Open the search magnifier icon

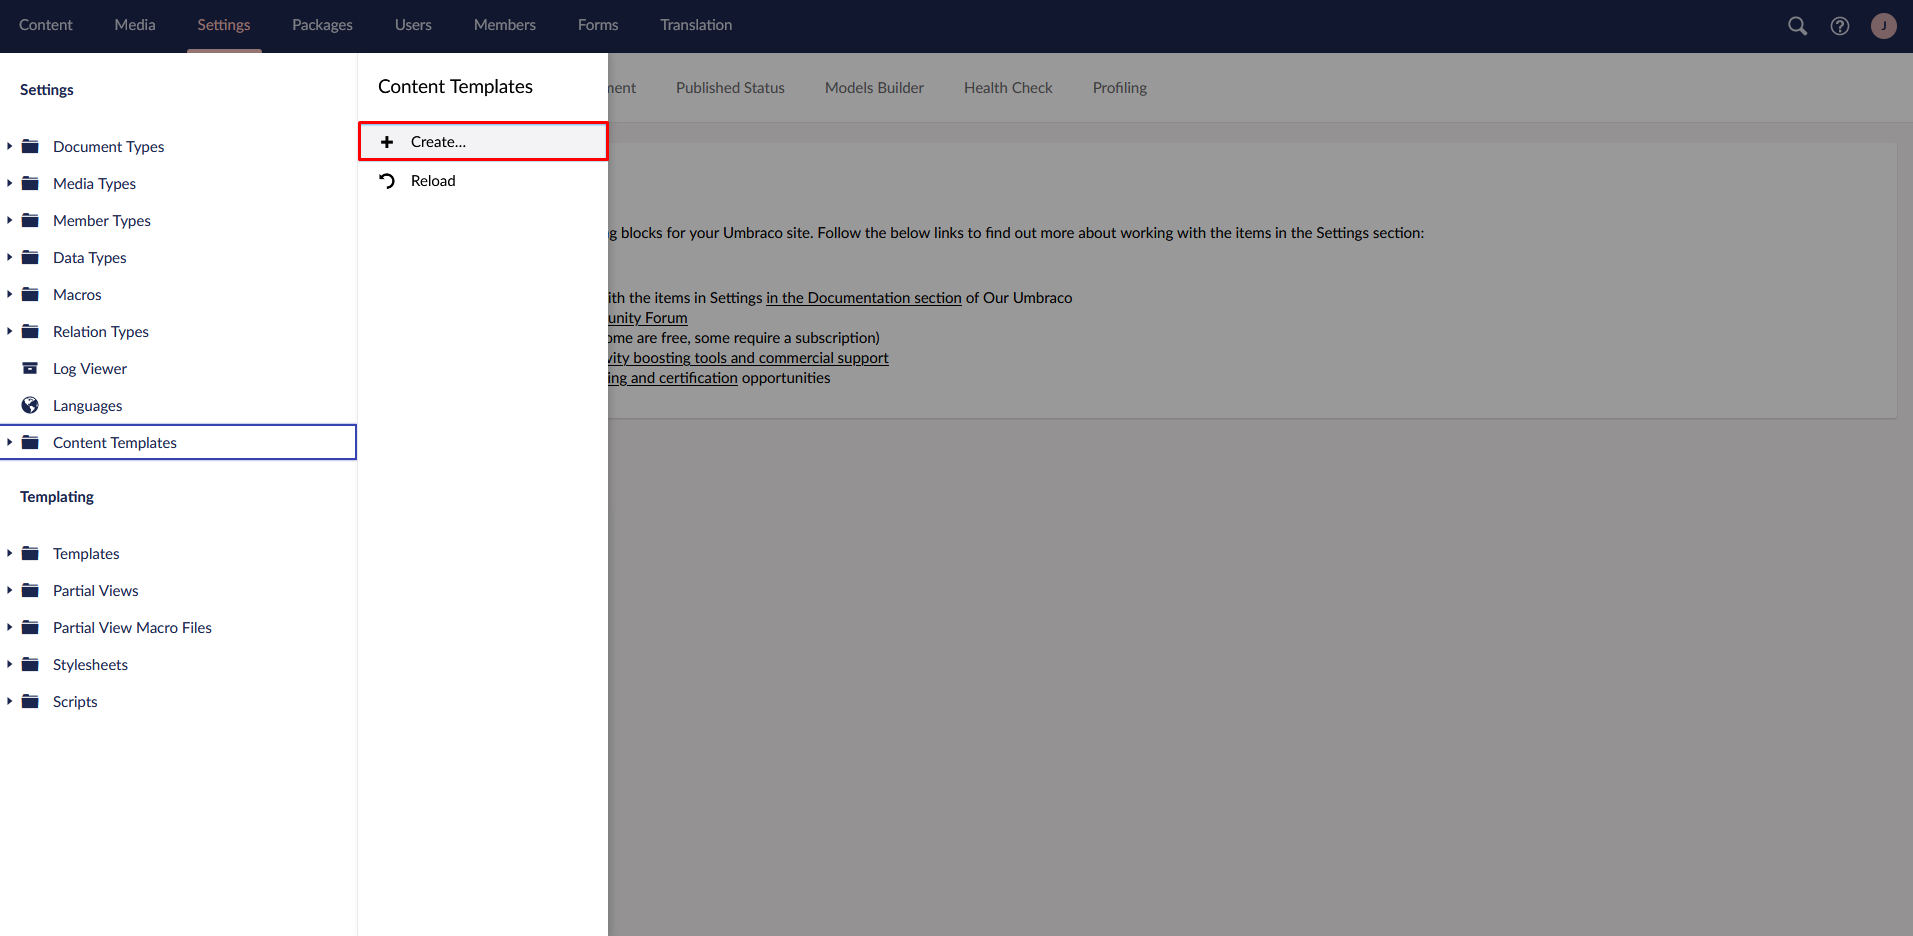click(x=1797, y=26)
